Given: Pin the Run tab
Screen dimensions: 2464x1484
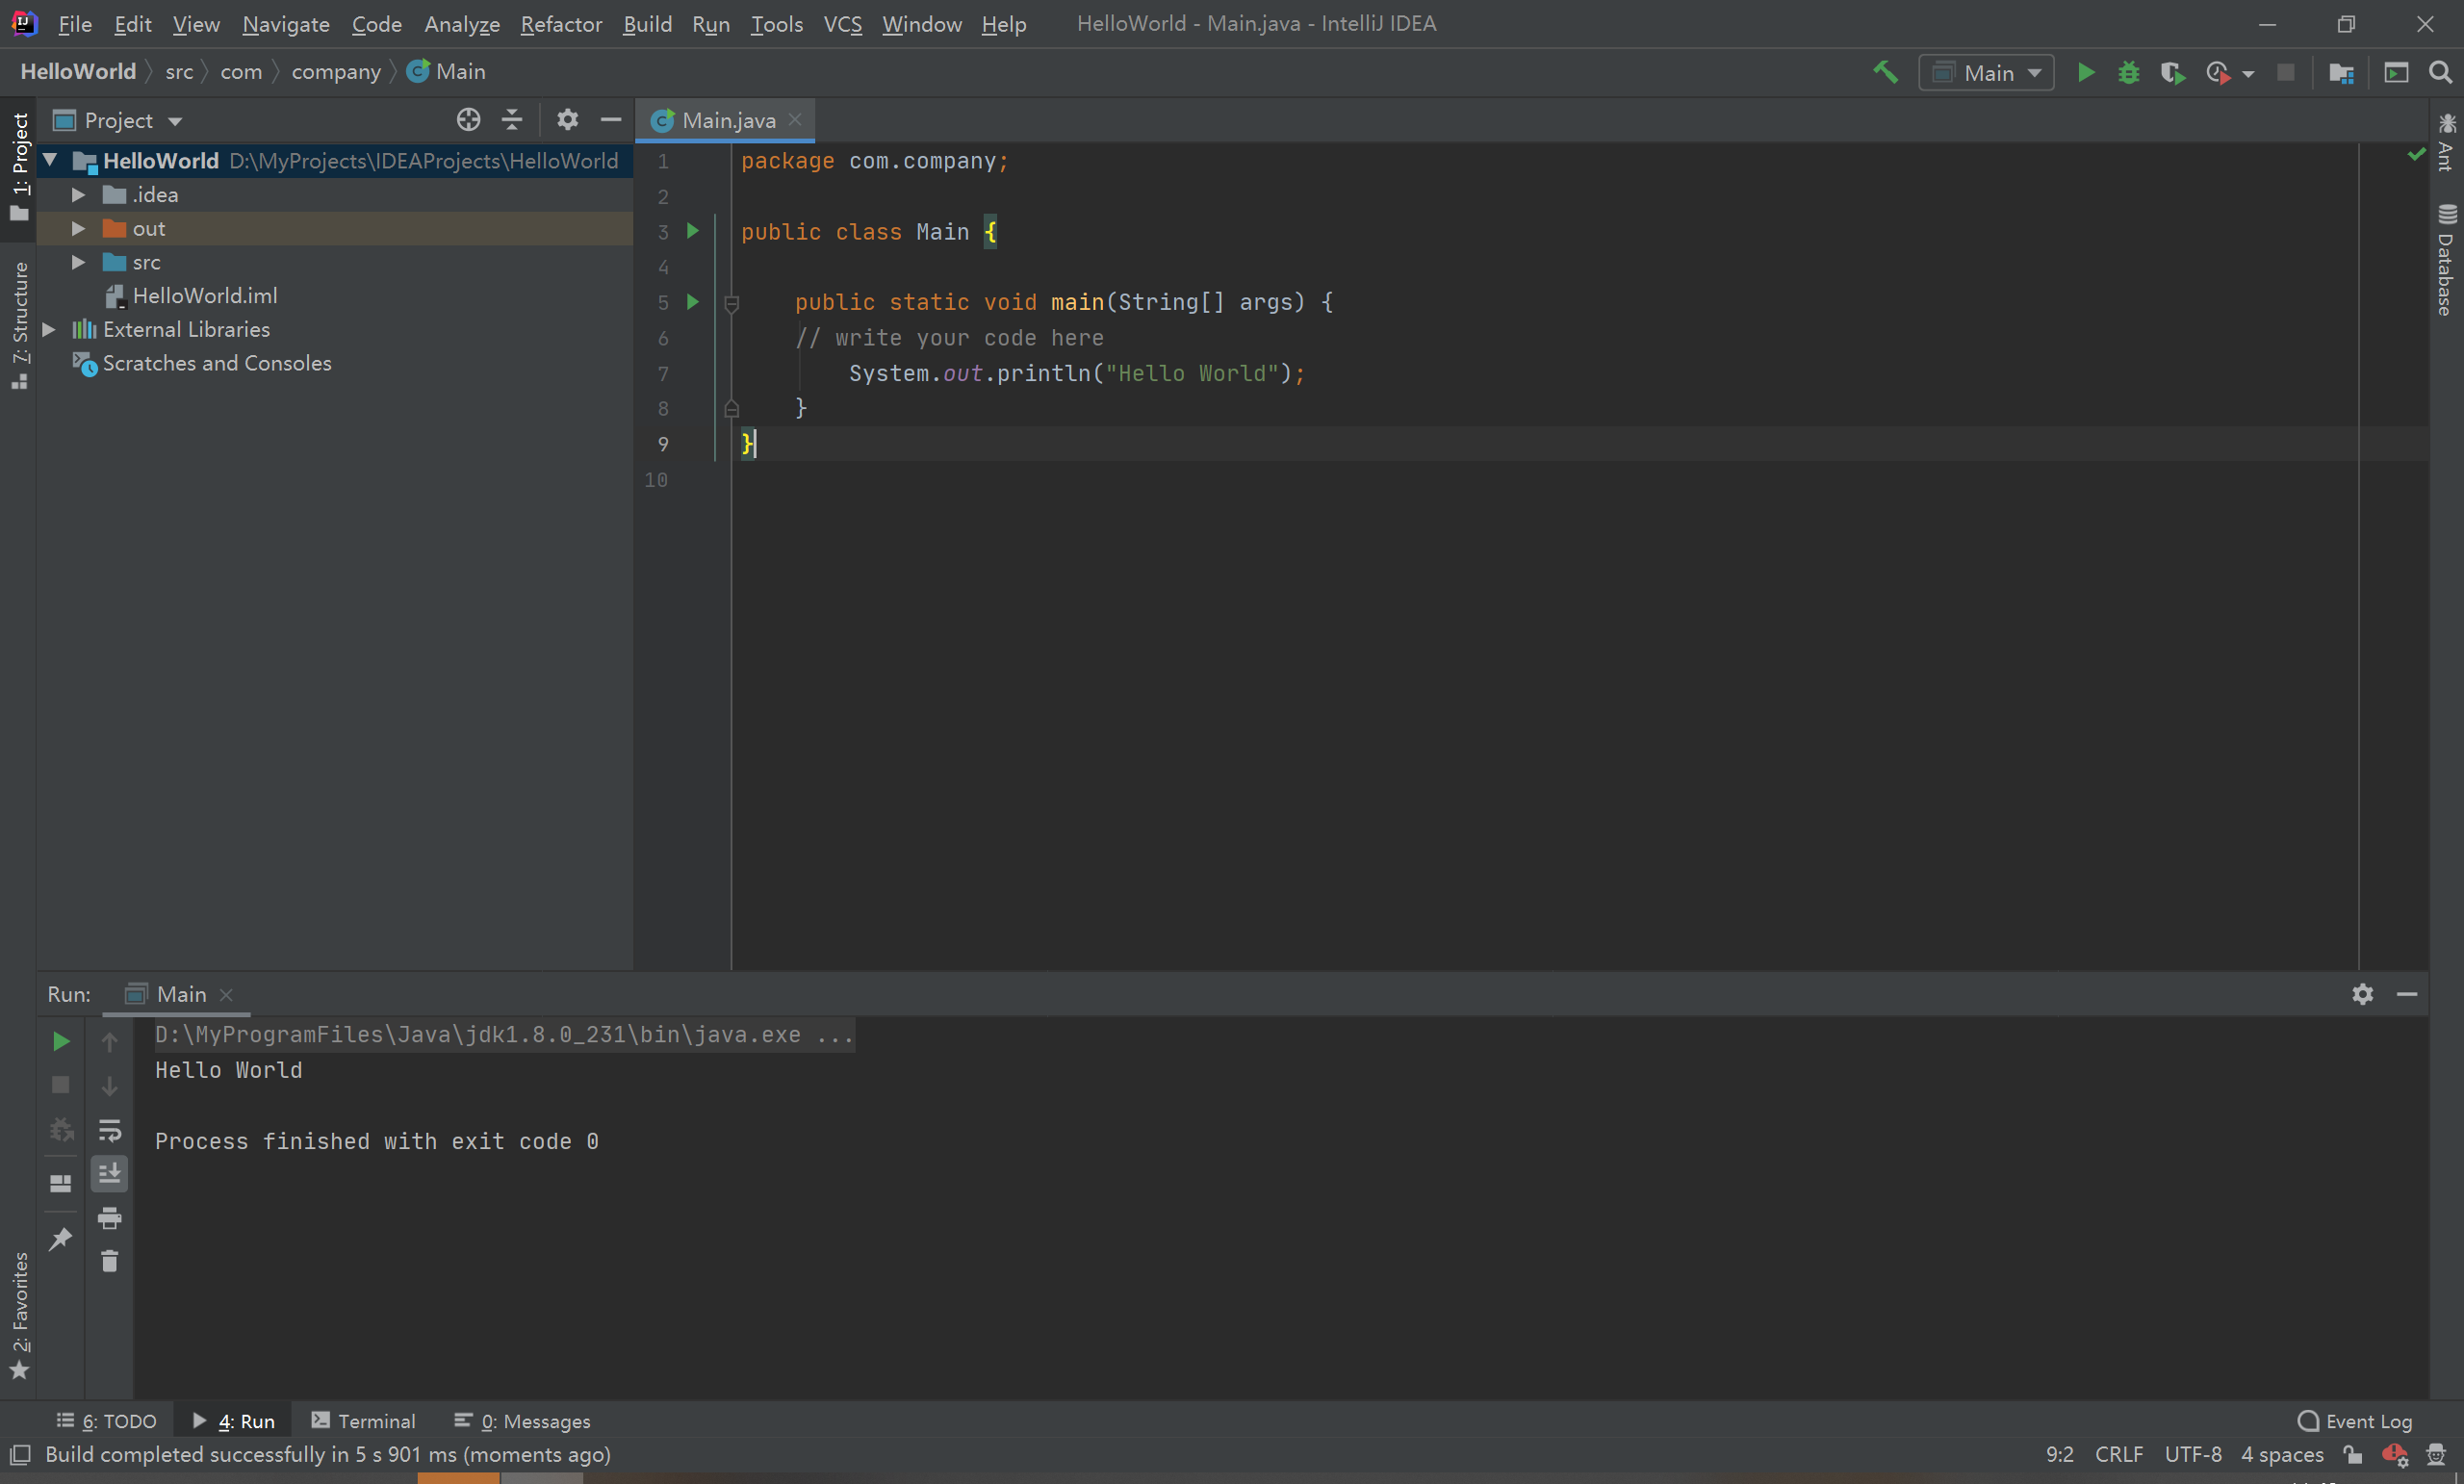Looking at the screenshot, I should click(x=60, y=1238).
